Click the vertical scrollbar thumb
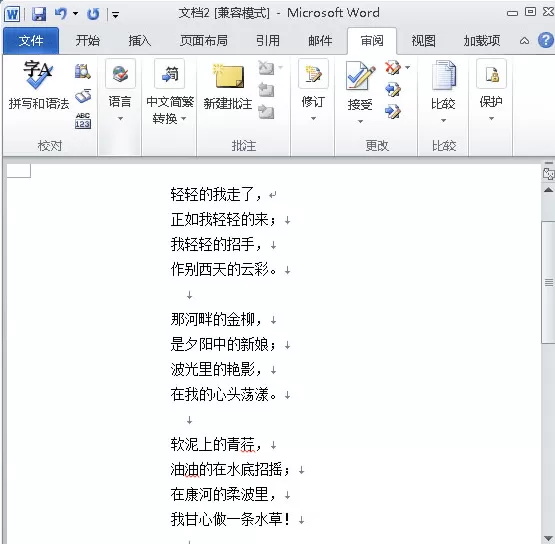The height and width of the screenshot is (544, 555). [x=548, y=282]
